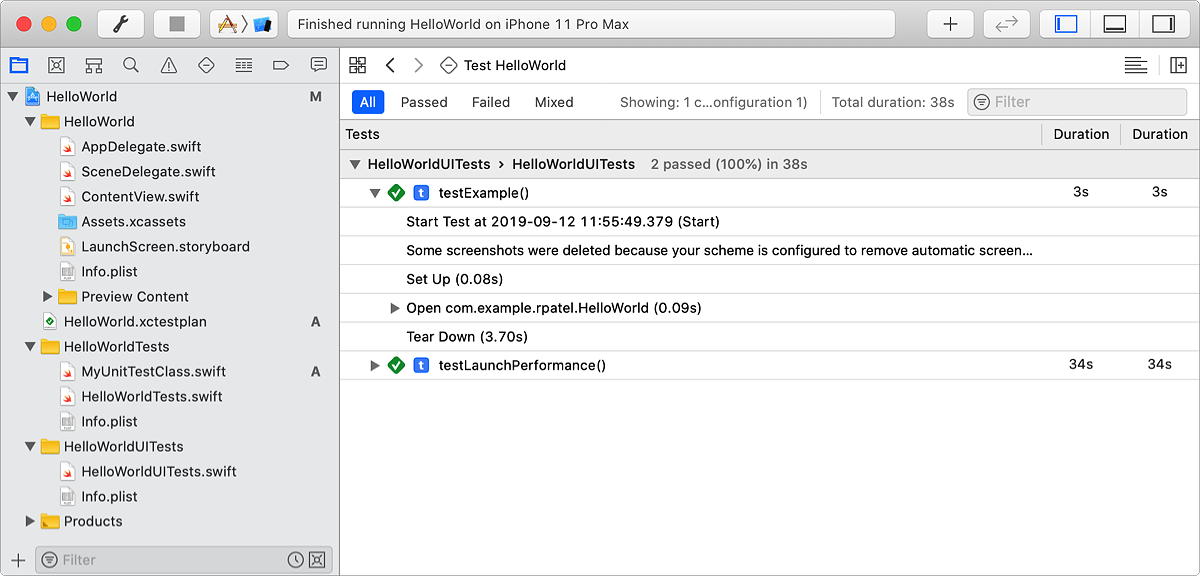The height and width of the screenshot is (576, 1200).
Task: Open HelloWorldTests.swift file
Action: pos(152,397)
